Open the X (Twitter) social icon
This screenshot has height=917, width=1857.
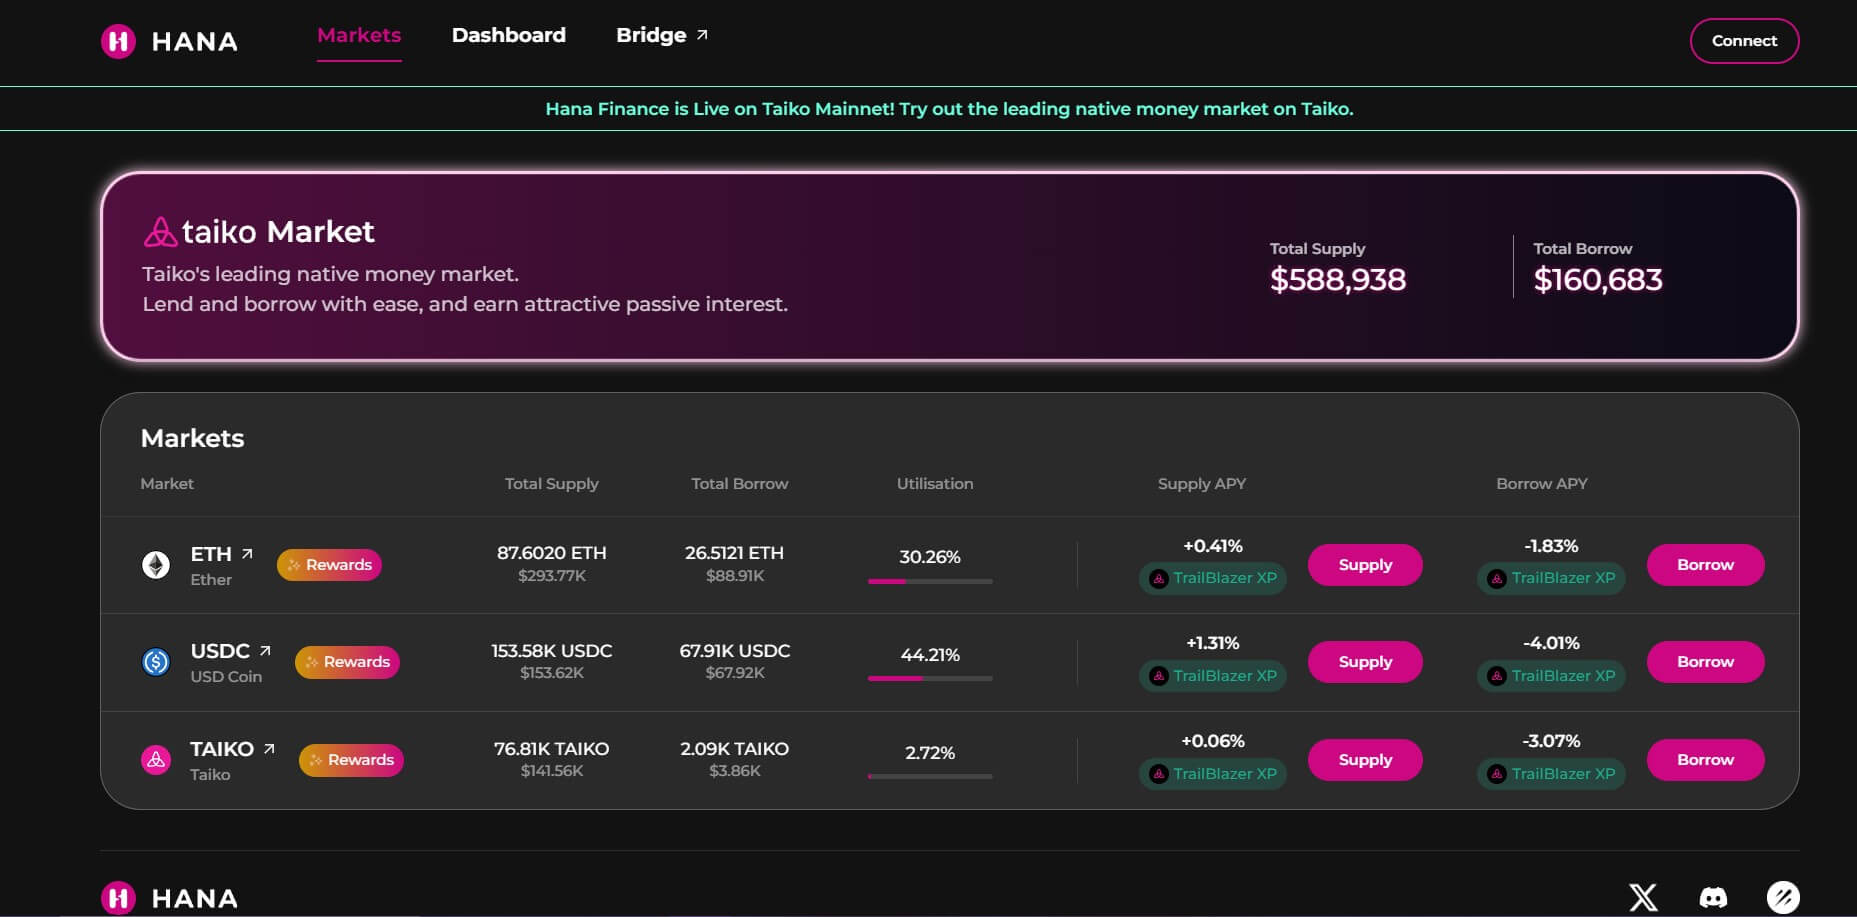pos(1643,897)
